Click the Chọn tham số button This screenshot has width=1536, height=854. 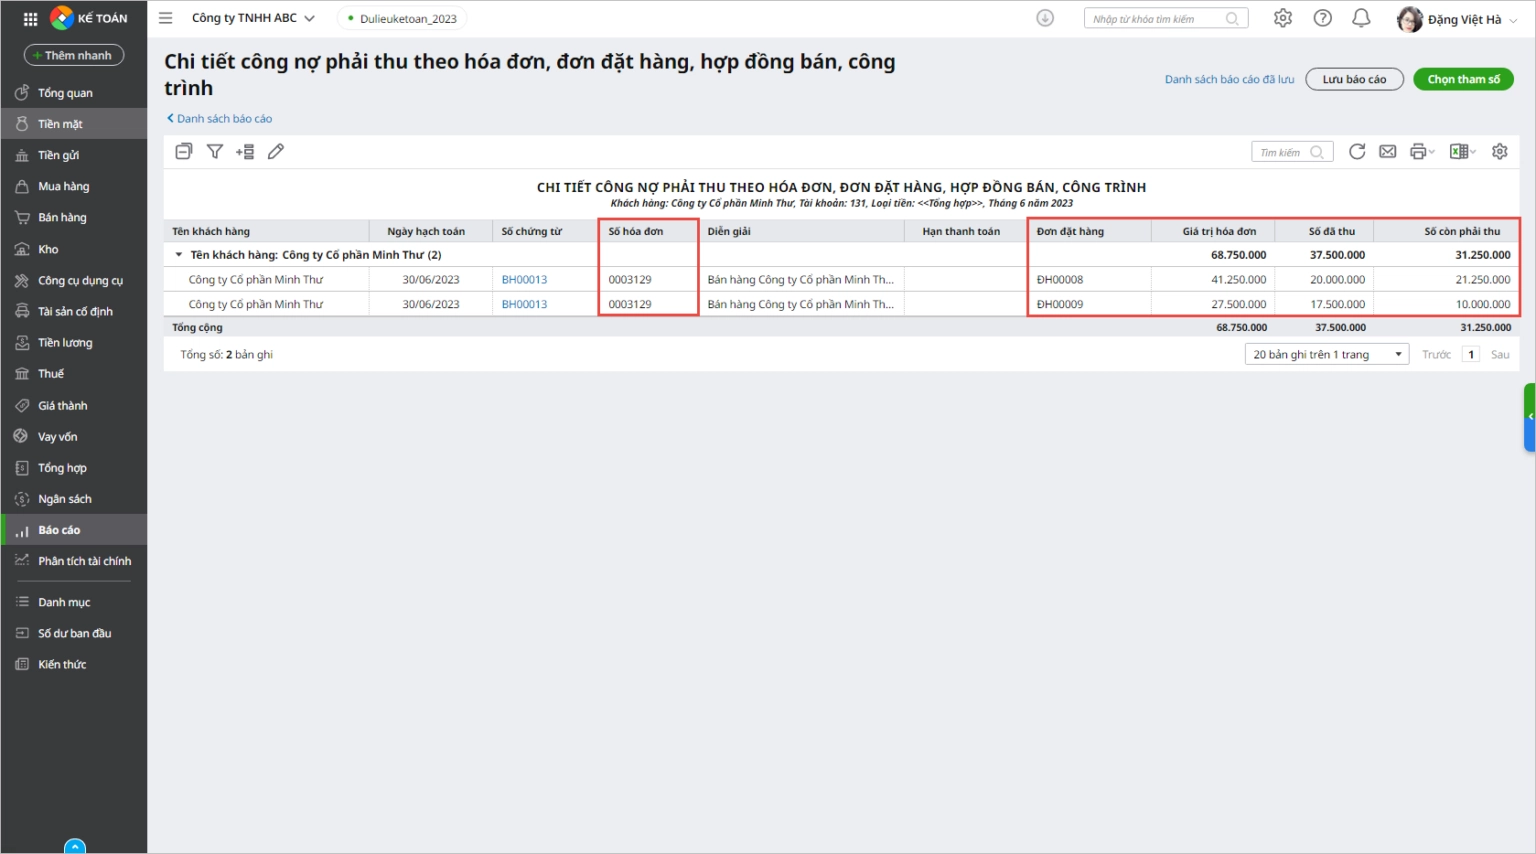tap(1463, 79)
